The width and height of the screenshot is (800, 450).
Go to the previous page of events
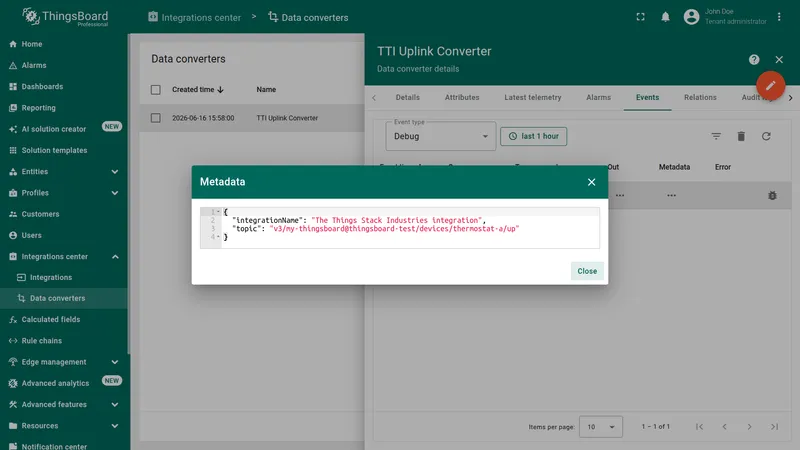[724, 427]
